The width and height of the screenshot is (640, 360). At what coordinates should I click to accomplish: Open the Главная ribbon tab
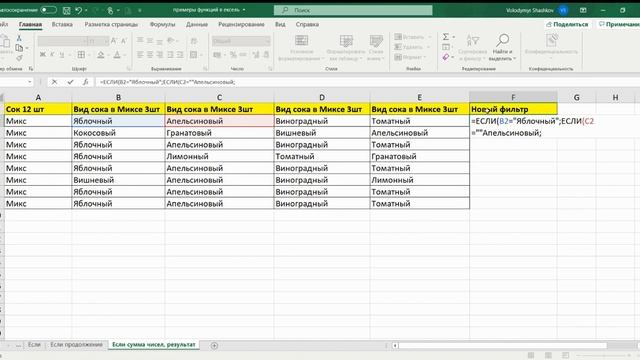(30, 24)
